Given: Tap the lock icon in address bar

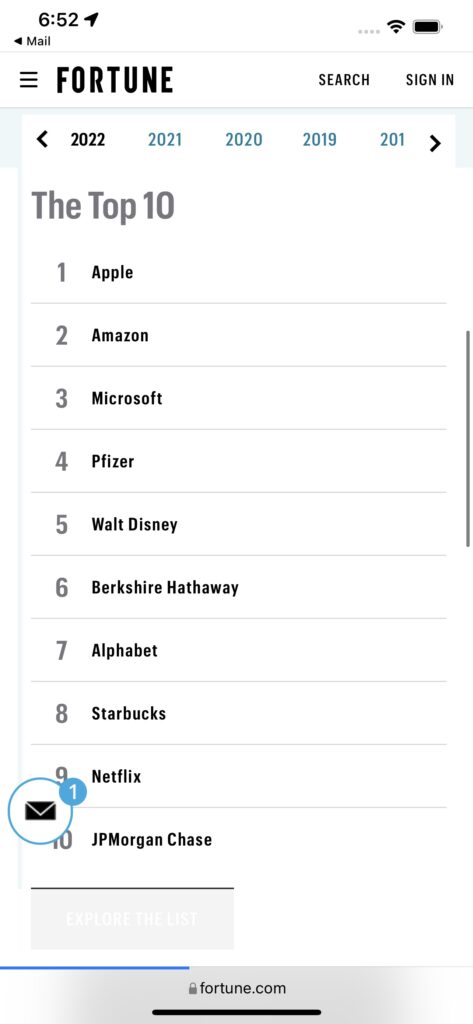Looking at the screenshot, I should [192, 989].
